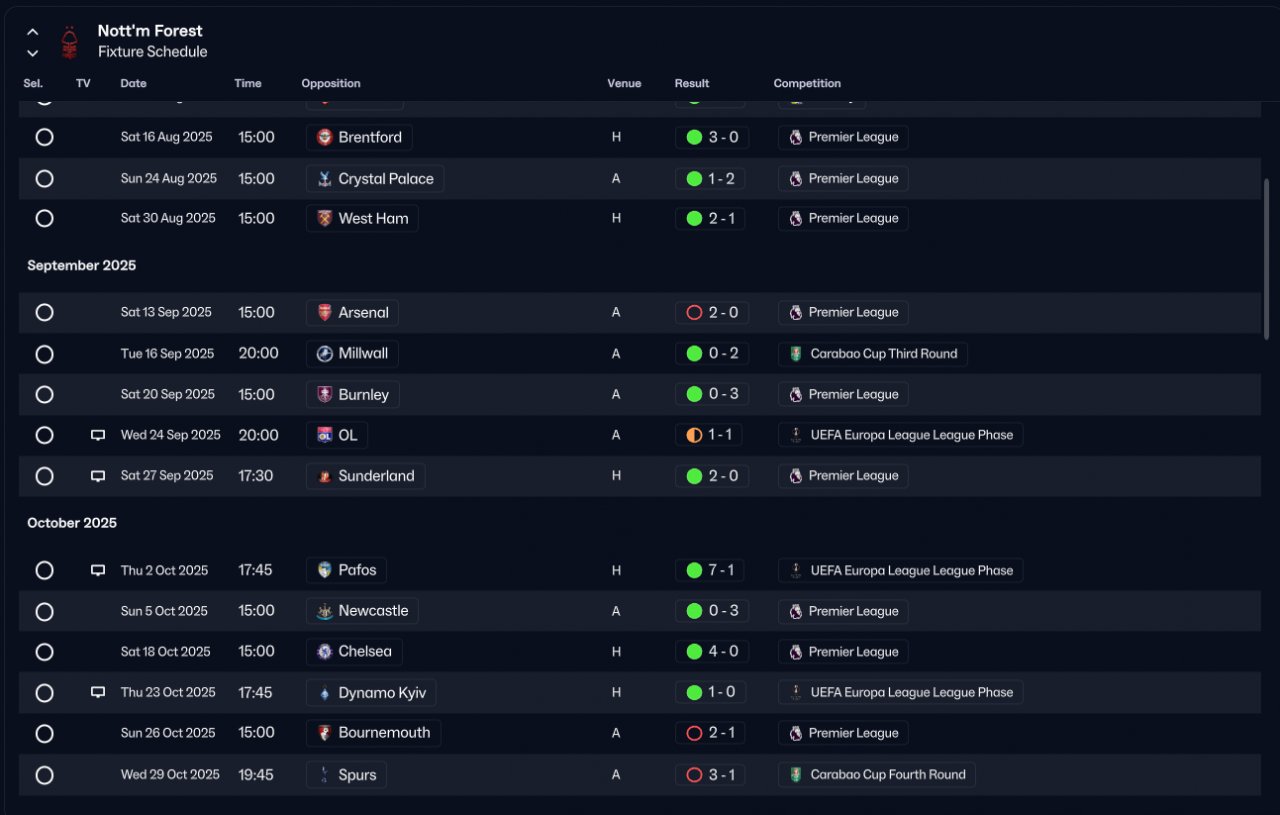Select the radio button for the Sunderland fixture
The image size is (1280, 815).
44,476
